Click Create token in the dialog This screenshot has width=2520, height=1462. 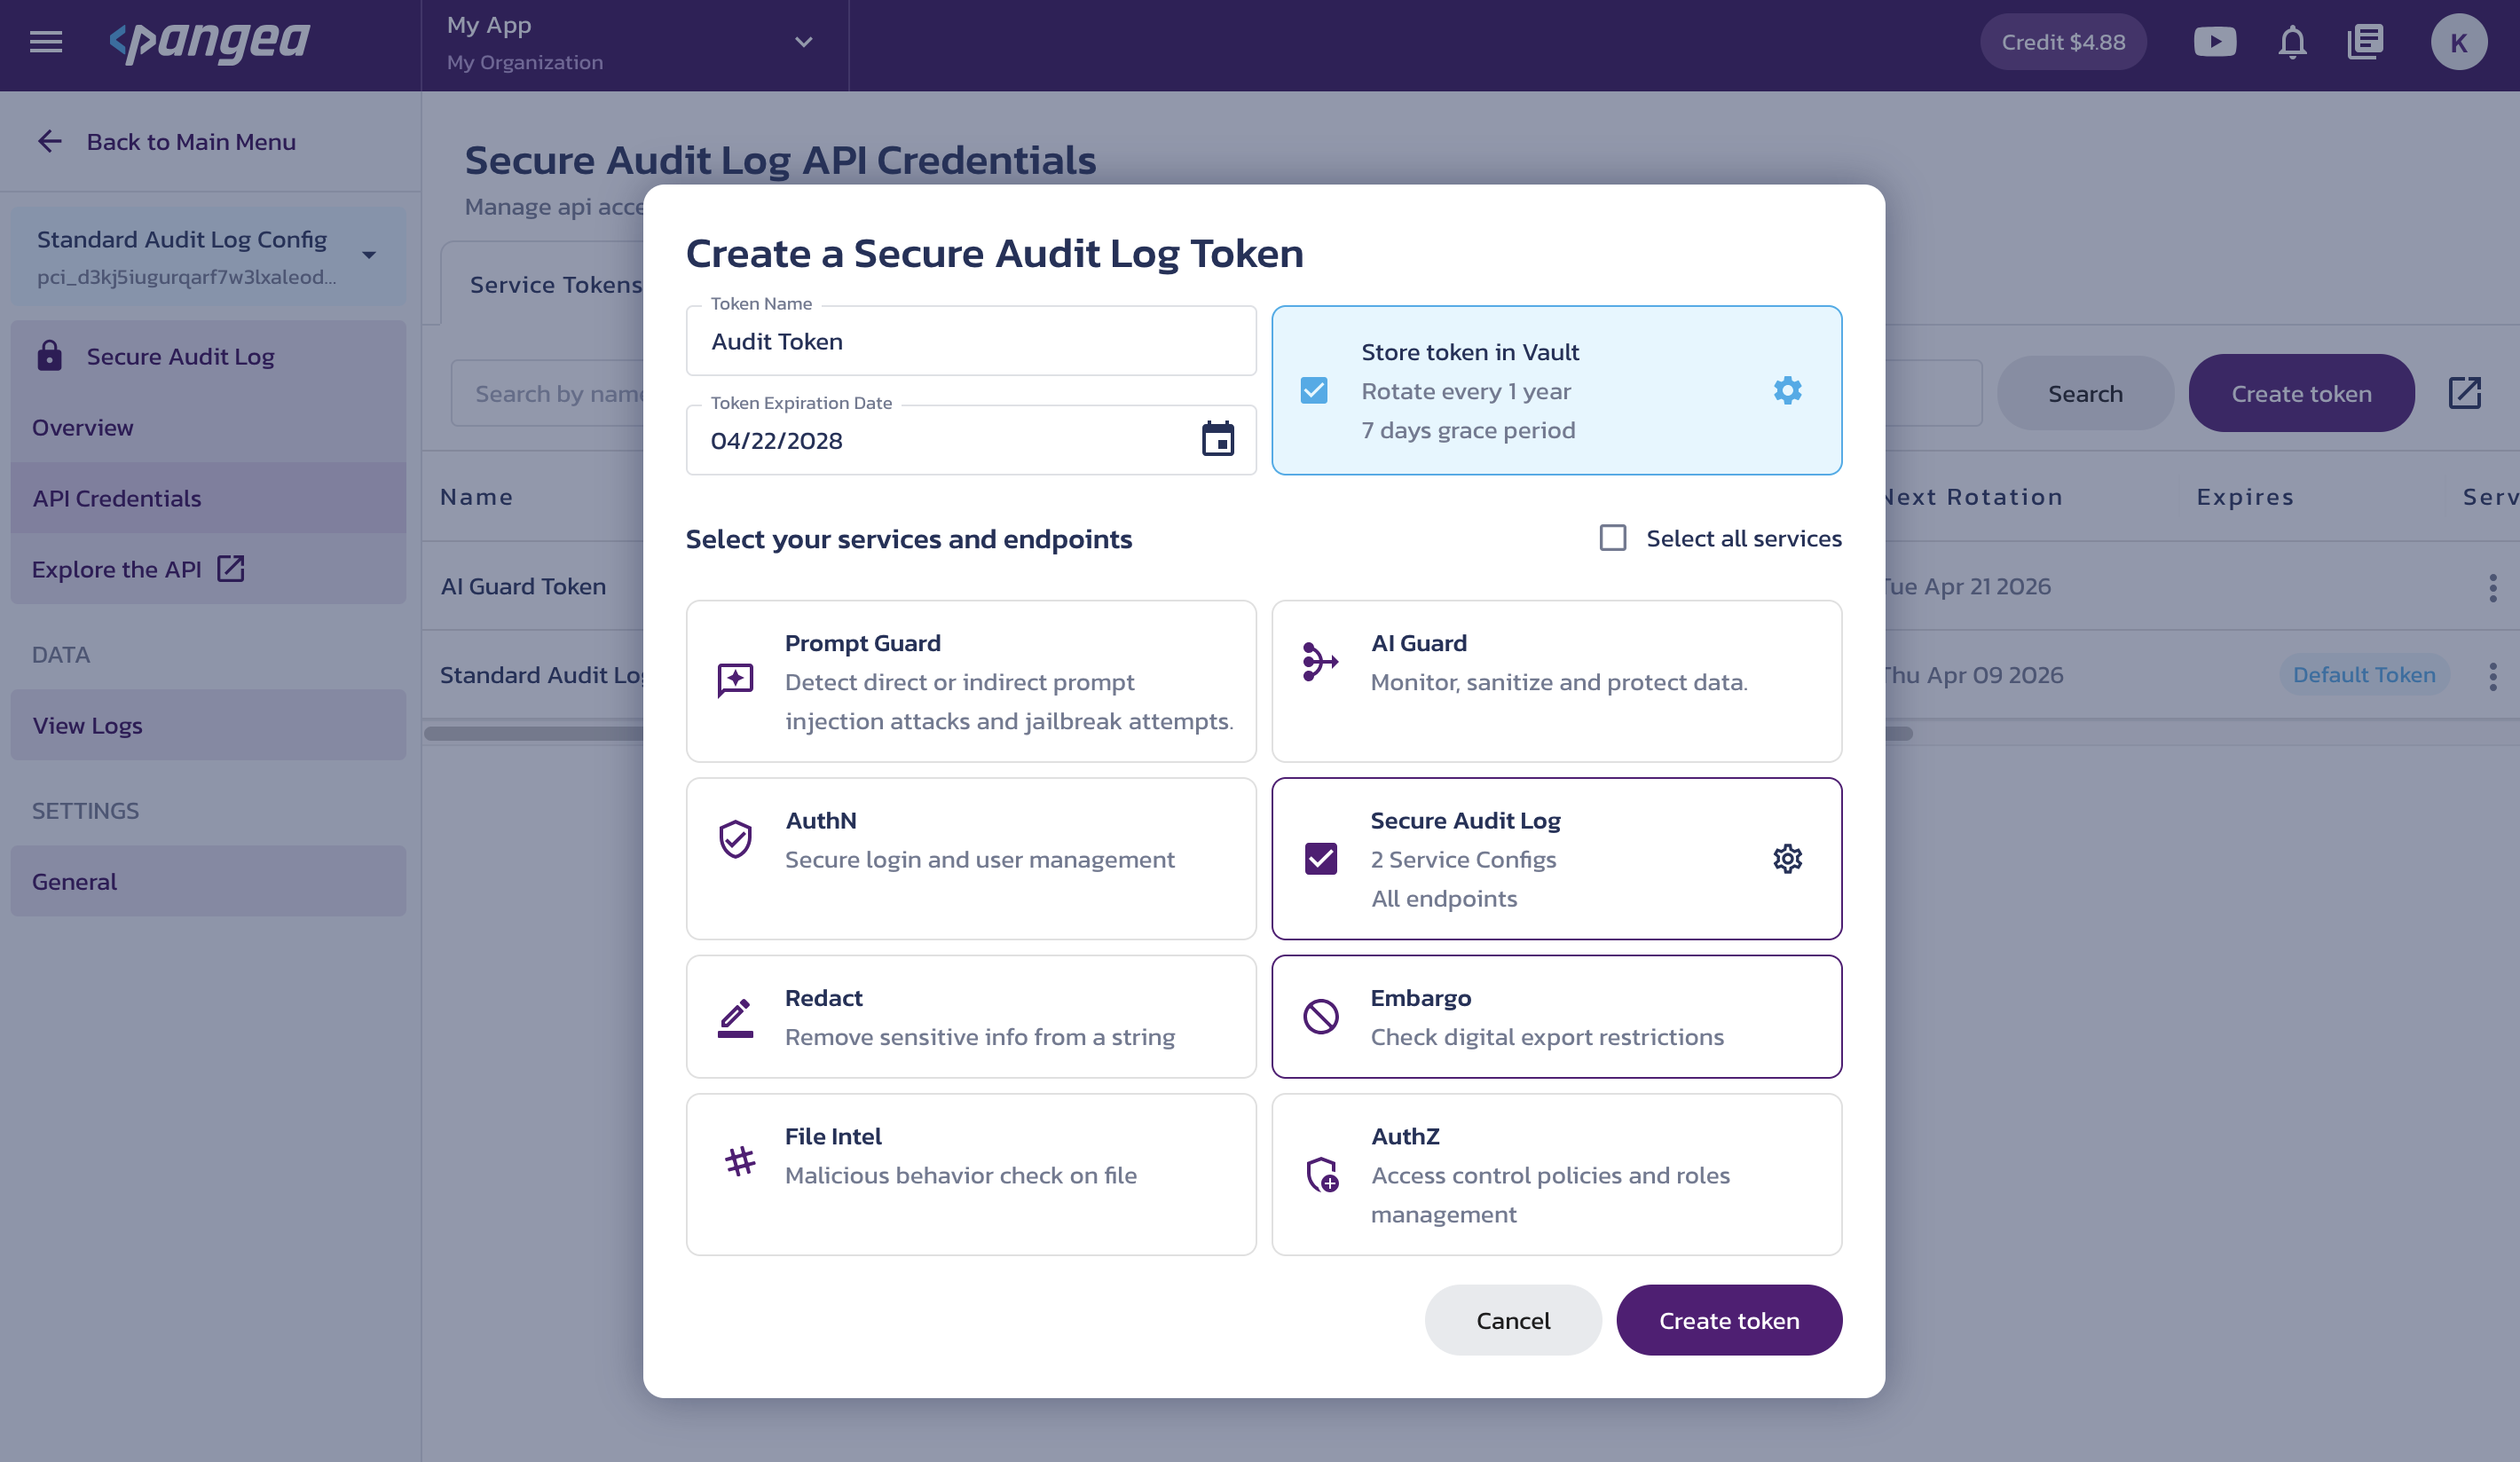point(1729,1320)
